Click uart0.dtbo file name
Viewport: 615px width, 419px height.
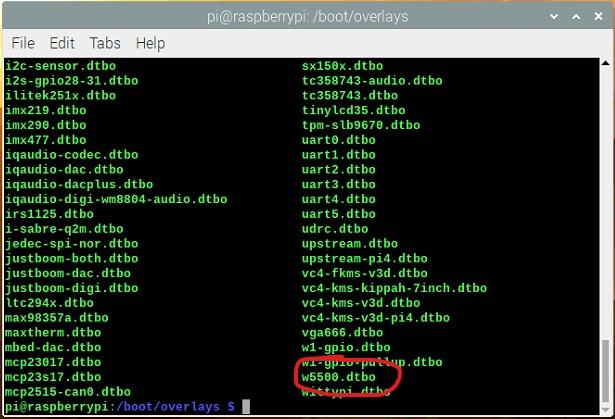pyautogui.click(x=339, y=140)
